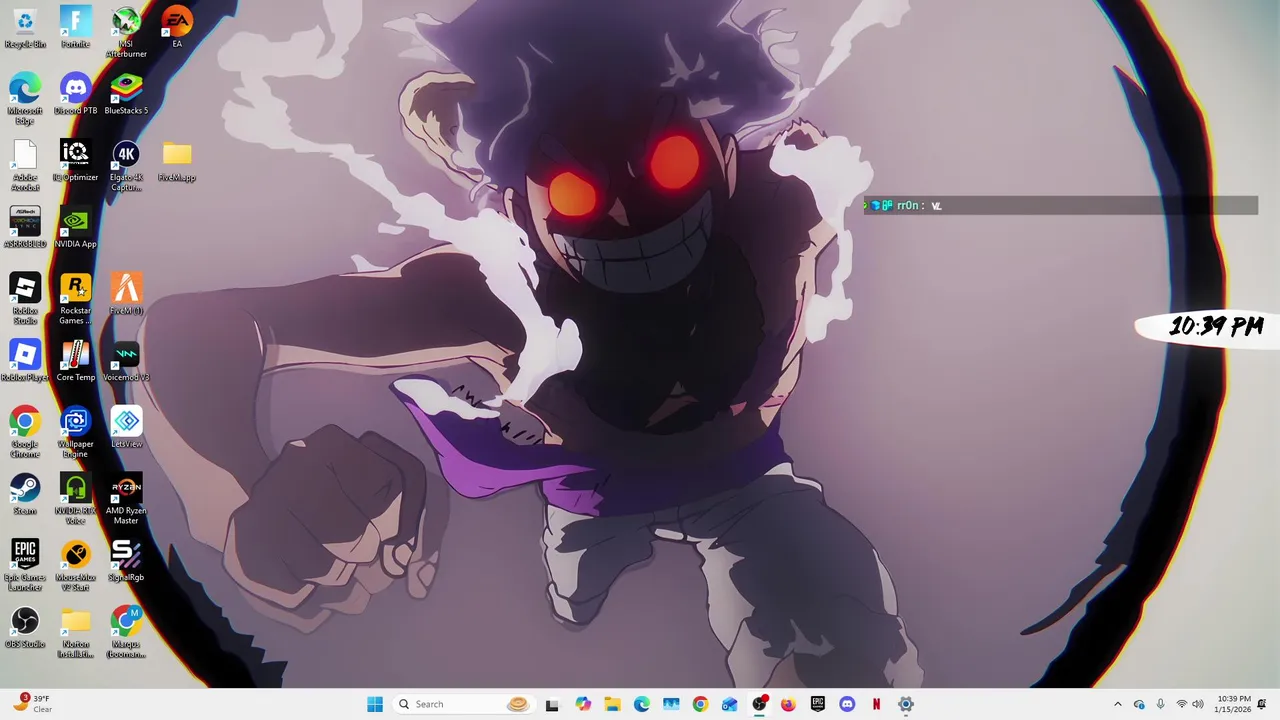
Task: Select the NVIDIA RTX Voice icon
Action: pos(75,499)
